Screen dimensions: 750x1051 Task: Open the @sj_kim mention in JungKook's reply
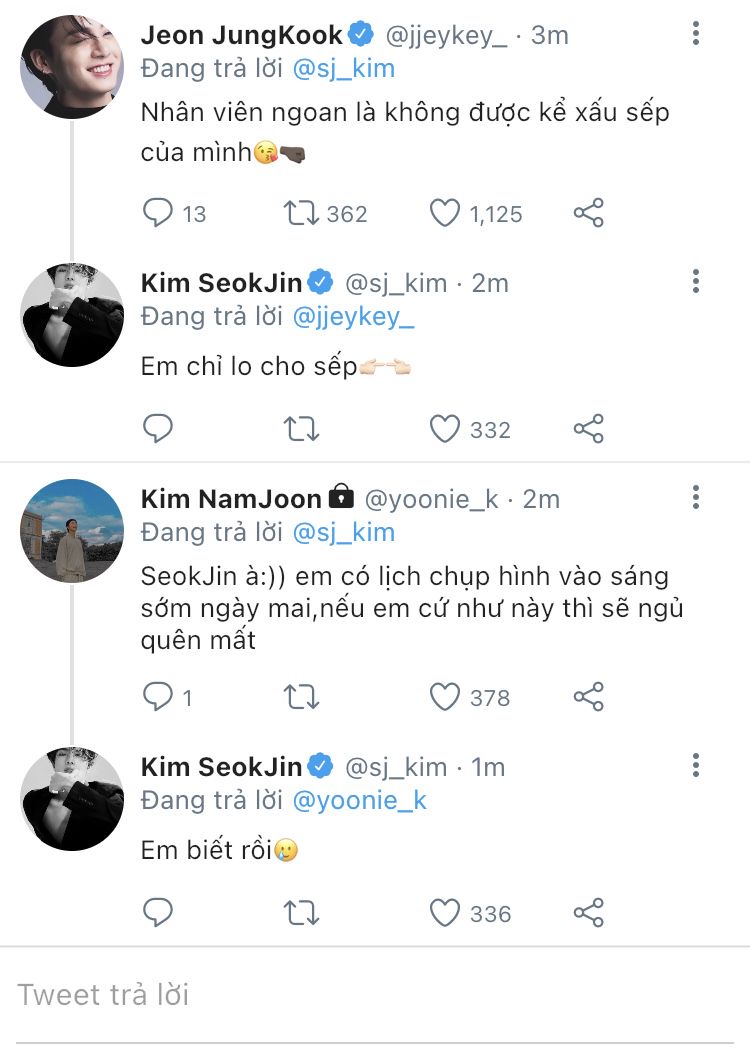click(343, 68)
